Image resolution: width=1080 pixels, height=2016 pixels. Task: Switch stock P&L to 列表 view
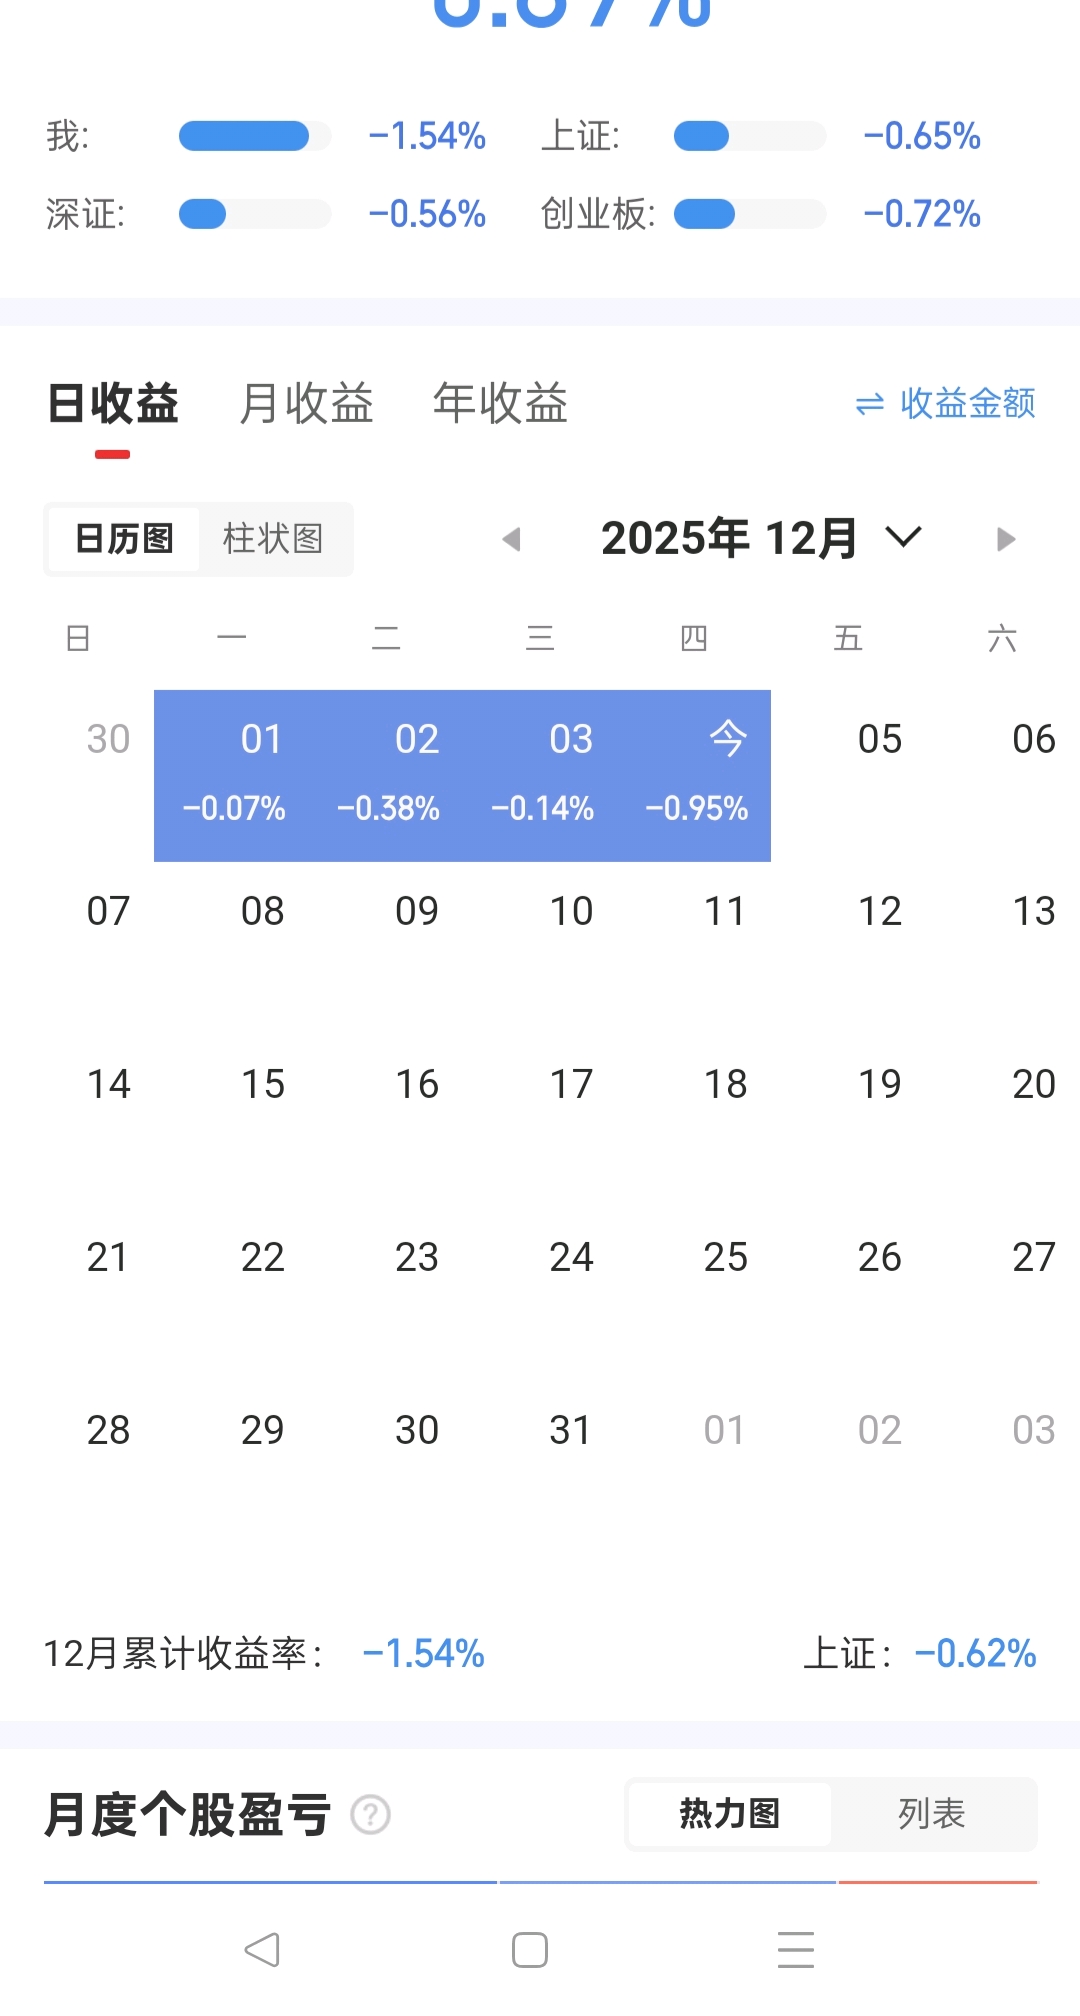932,1814
